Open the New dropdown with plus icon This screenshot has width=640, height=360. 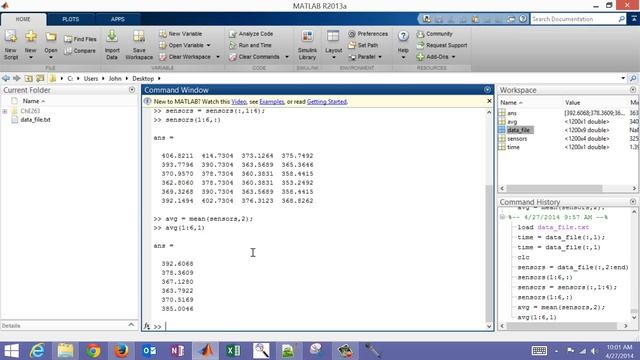click(31, 45)
